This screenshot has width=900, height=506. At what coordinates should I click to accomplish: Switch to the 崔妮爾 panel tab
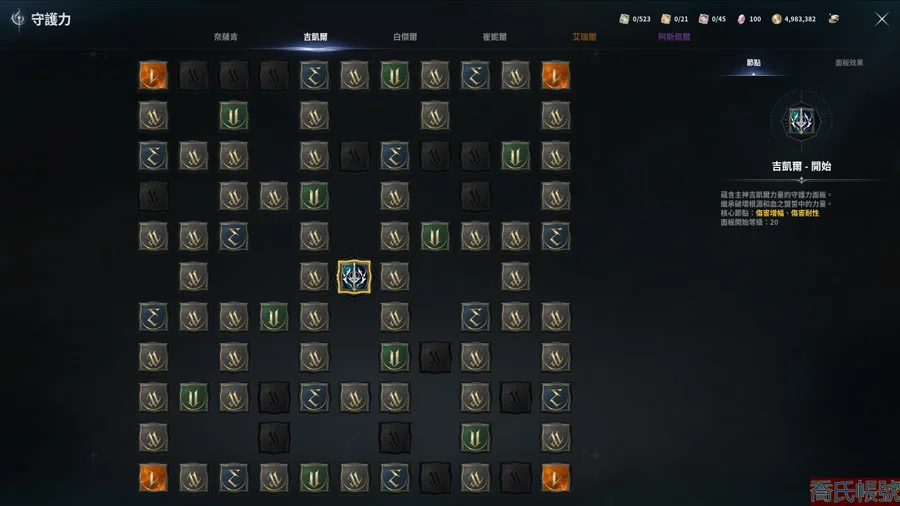(x=495, y=37)
